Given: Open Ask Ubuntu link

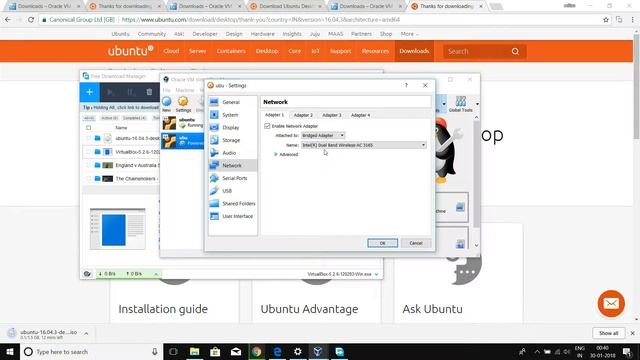Looking at the screenshot, I should point(433,309).
